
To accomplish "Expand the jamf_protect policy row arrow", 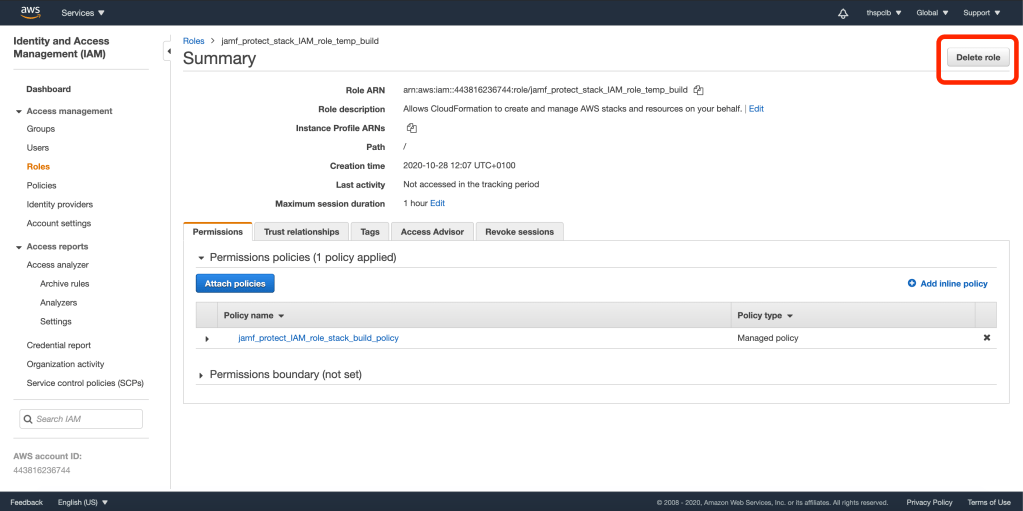I will tap(207, 339).
